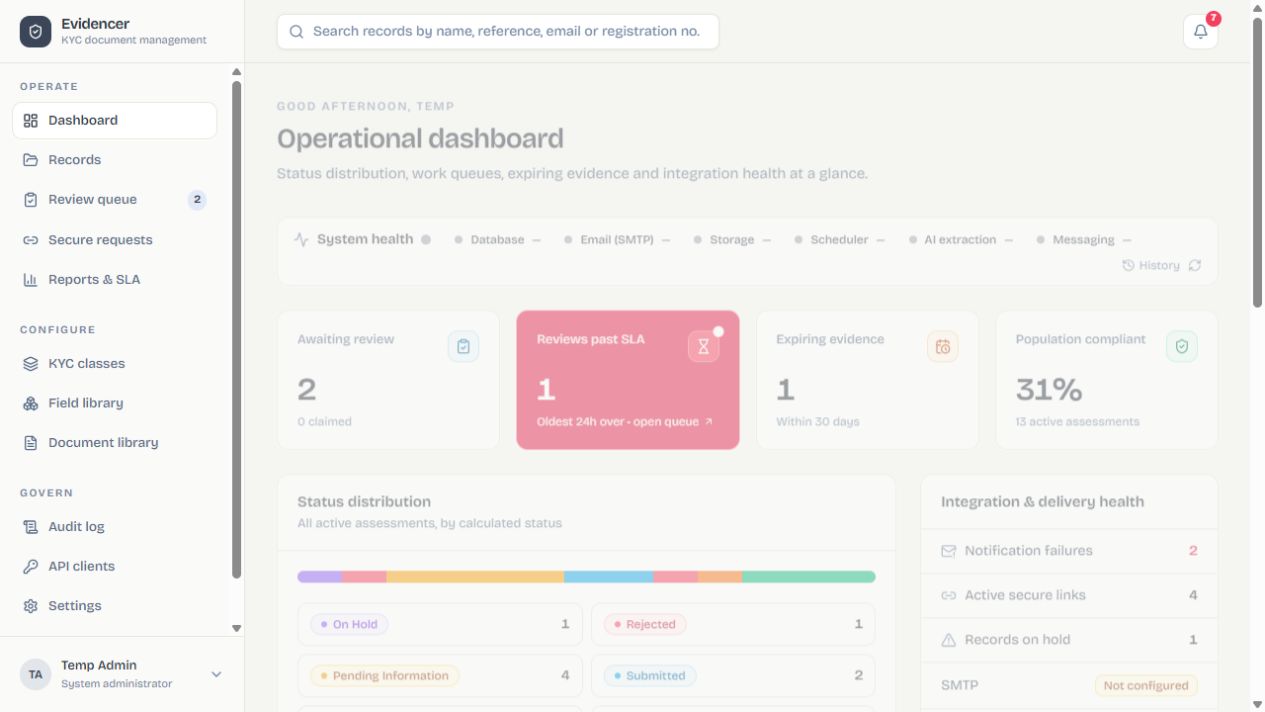The image size is (1265, 712).
Task: Click the blue Submitted bar segment
Action: click(609, 577)
